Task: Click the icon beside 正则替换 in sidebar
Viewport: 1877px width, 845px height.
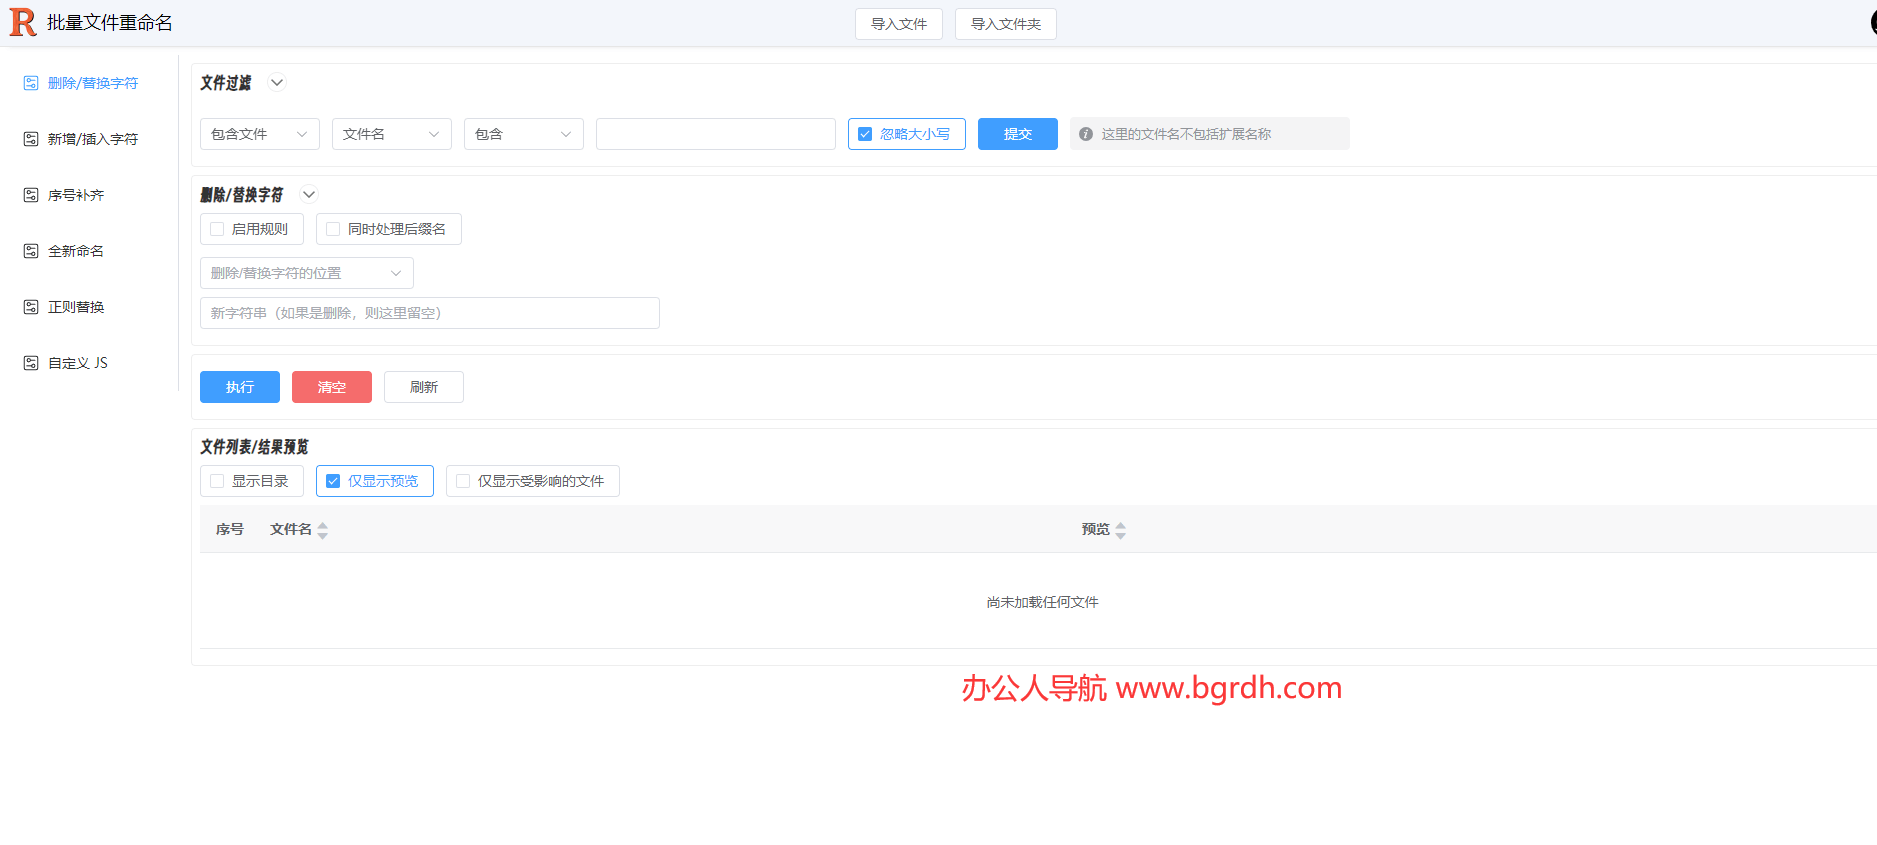Action: click(31, 307)
